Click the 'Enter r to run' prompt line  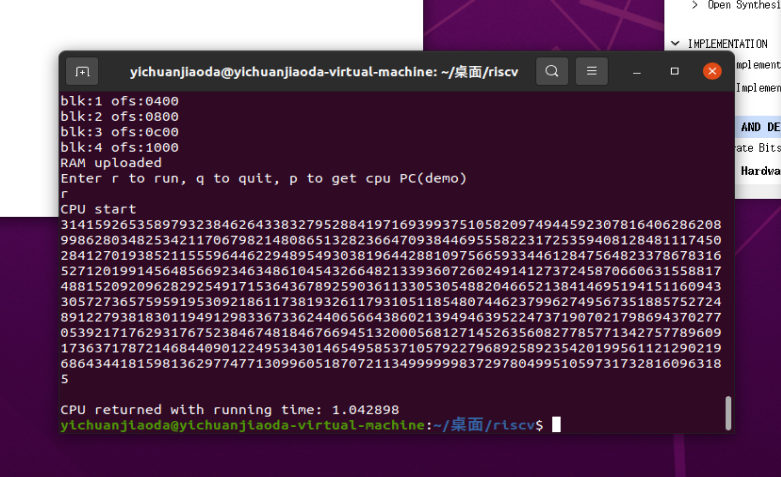pos(263,178)
